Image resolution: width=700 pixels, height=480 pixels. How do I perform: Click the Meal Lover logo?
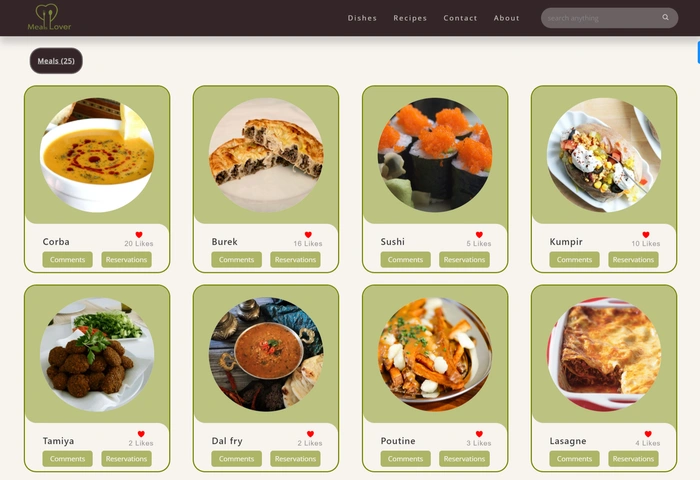click(49, 17)
